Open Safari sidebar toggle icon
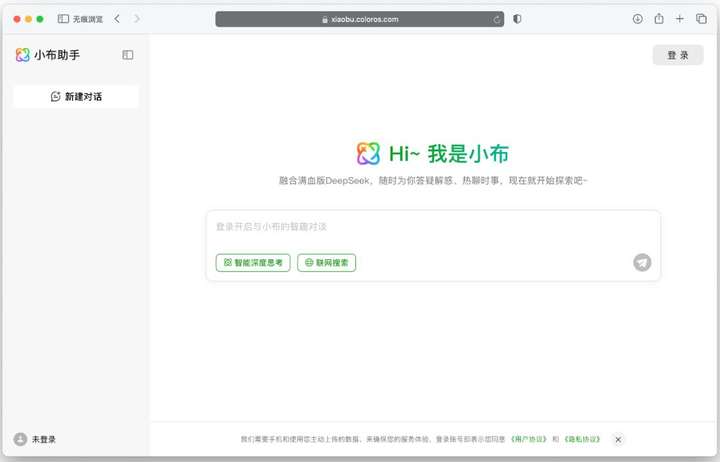The image size is (720, 462). [x=63, y=19]
